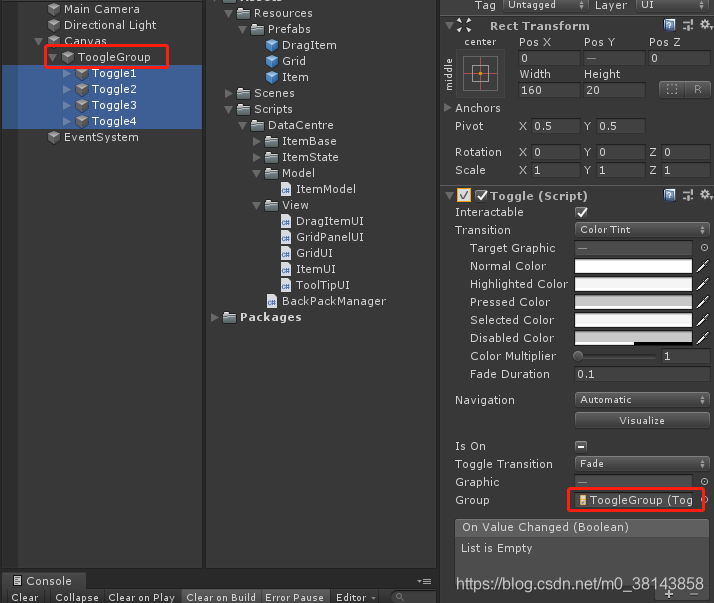Open Rect Transform preset settings icon
714x603 pixels.
(x=688, y=25)
